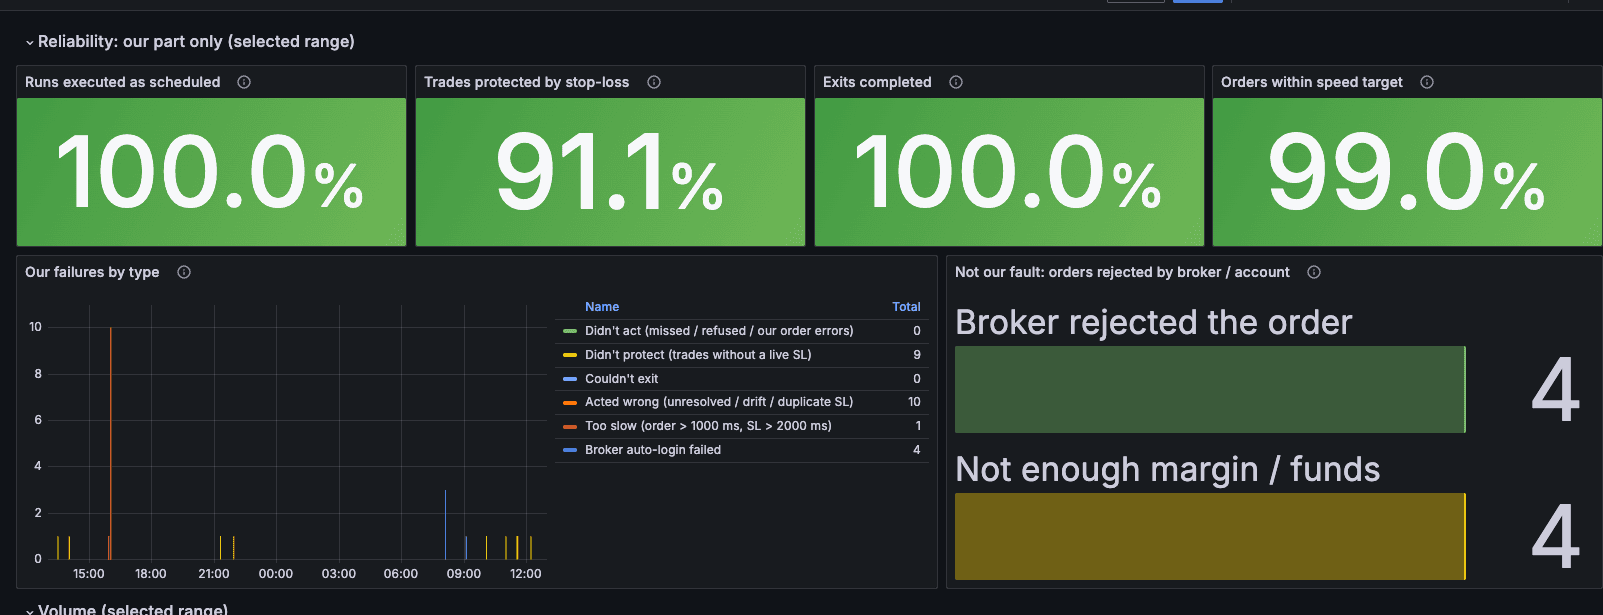Open the Our failures by type panel title
The image size is (1603, 615).
[92, 272]
